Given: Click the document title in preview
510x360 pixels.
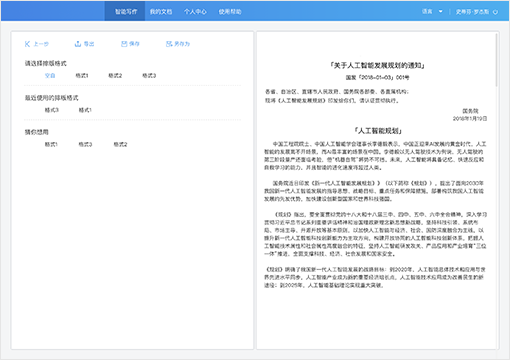Looking at the screenshot, I should pos(377,65).
